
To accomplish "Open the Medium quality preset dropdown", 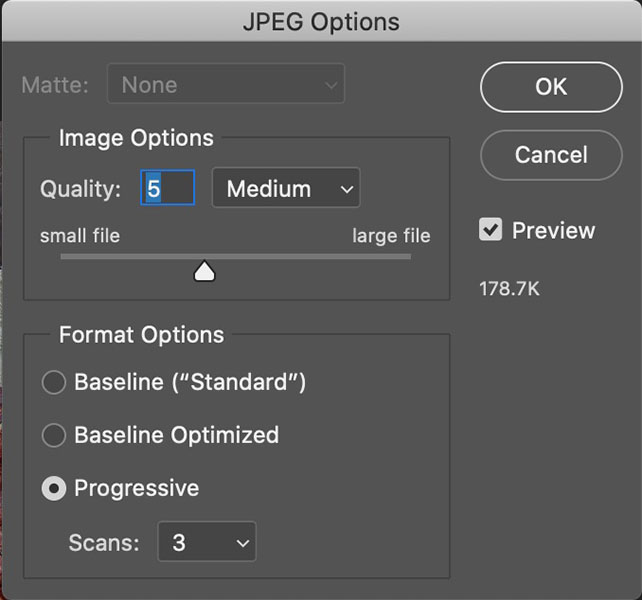I will coord(286,188).
